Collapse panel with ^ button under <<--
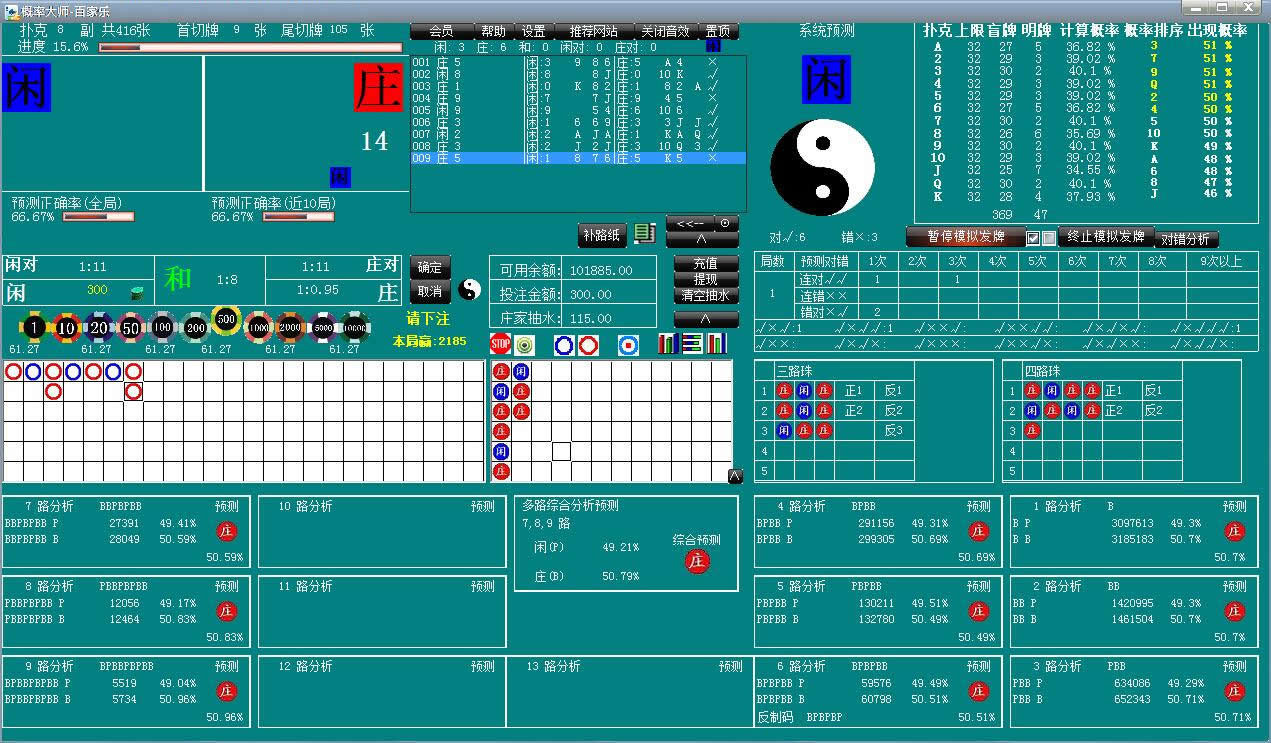 point(701,240)
